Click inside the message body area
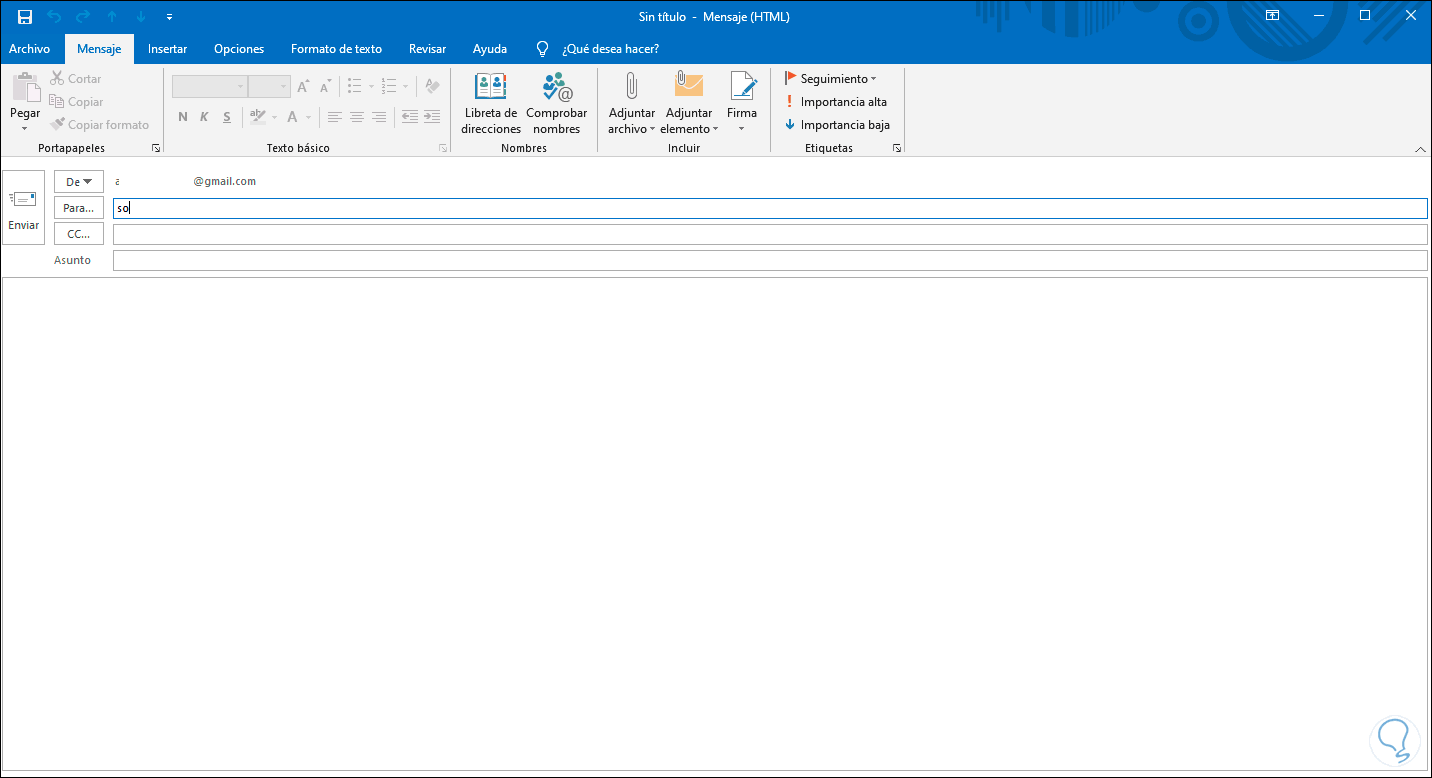This screenshot has width=1432, height=778. pyautogui.click(x=715, y=524)
